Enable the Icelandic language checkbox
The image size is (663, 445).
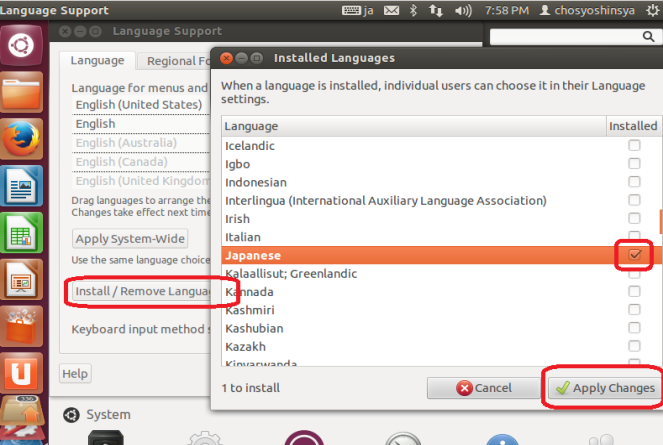tap(634, 146)
